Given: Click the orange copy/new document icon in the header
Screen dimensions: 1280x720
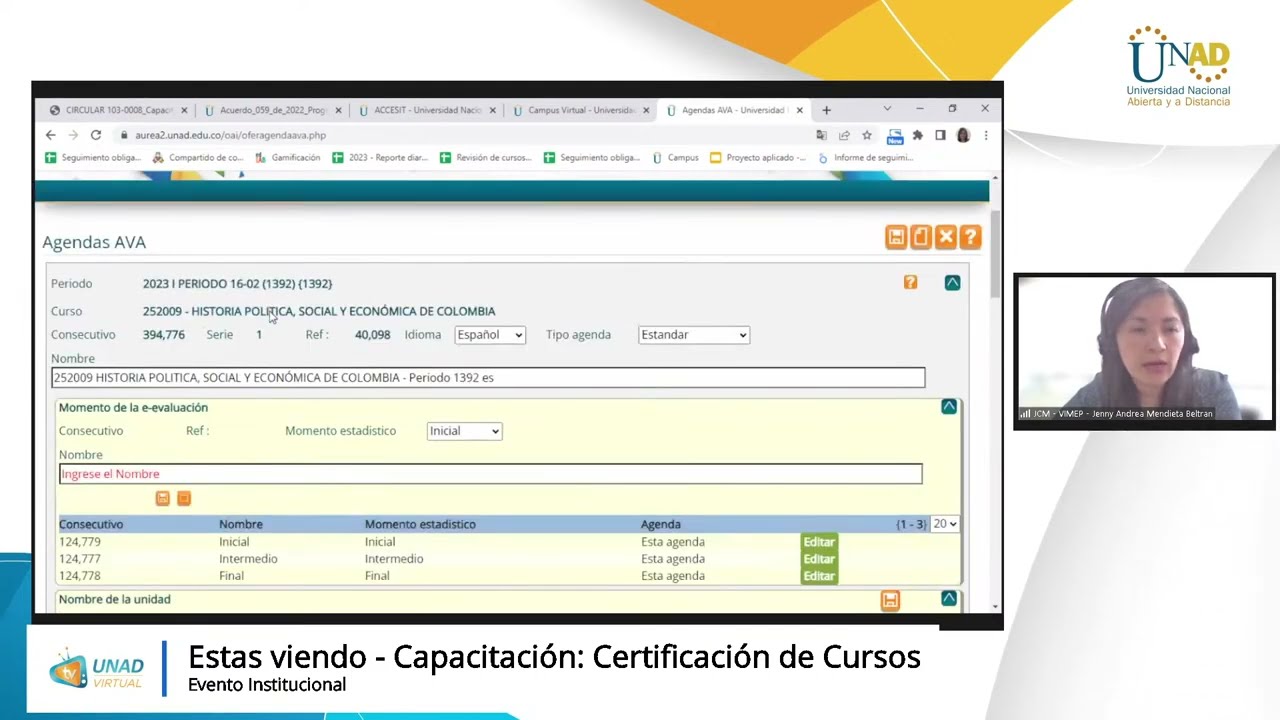Looking at the screenshot, I should point(921,237).
